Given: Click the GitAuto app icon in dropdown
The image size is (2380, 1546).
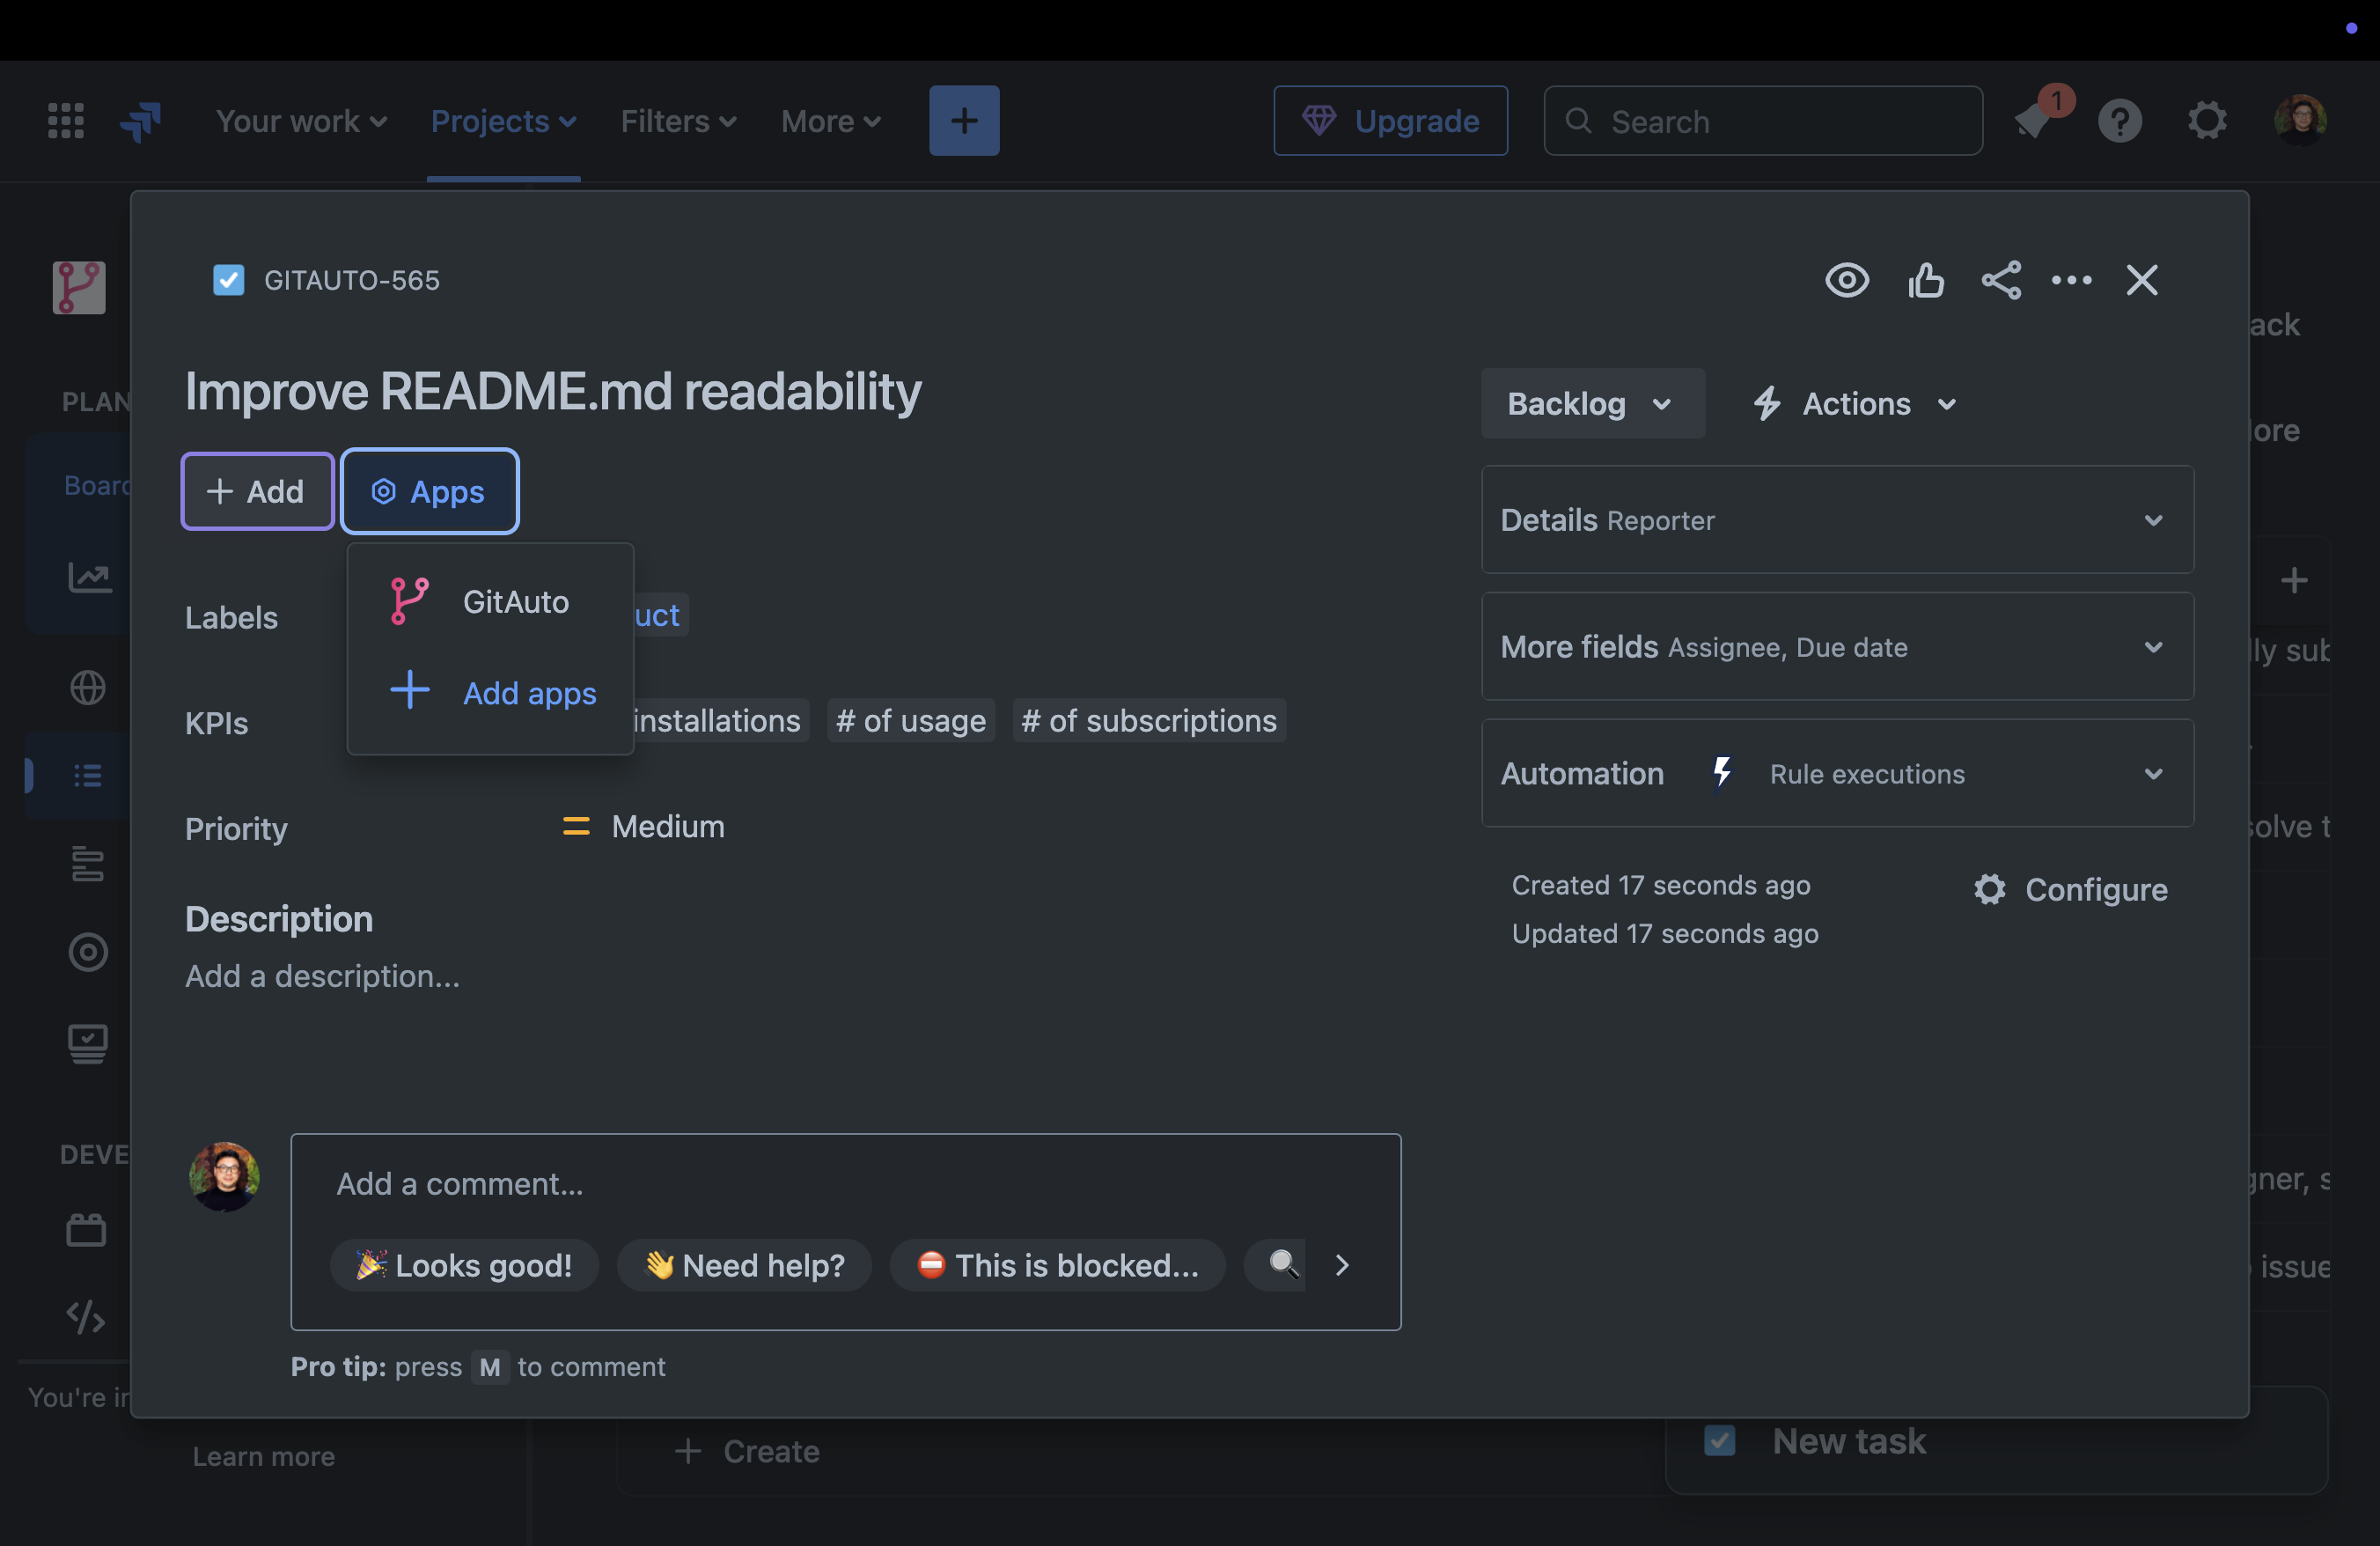Looking at the screenshot, I should (x=411, y=599).
